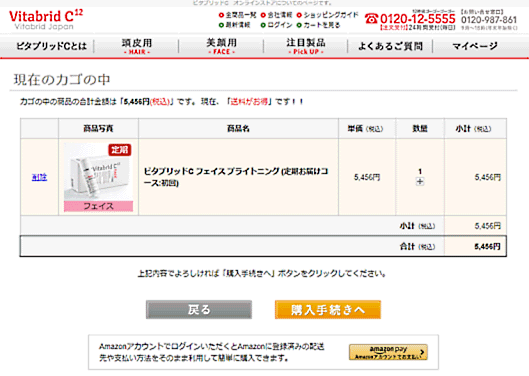
Task: Open the よくあるご質問 menu
Action: (x=390, y=46)
